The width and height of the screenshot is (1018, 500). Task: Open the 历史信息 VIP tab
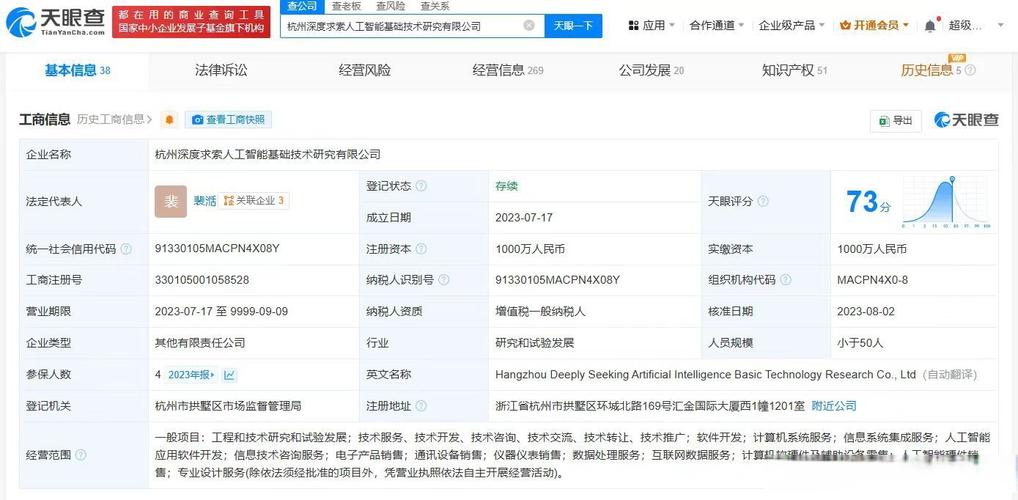click(930, 70)
